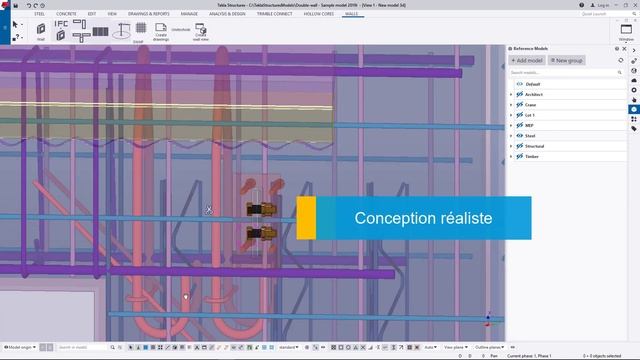Click the Window switcher icon
640x360 pixels.
coord(626,30)
